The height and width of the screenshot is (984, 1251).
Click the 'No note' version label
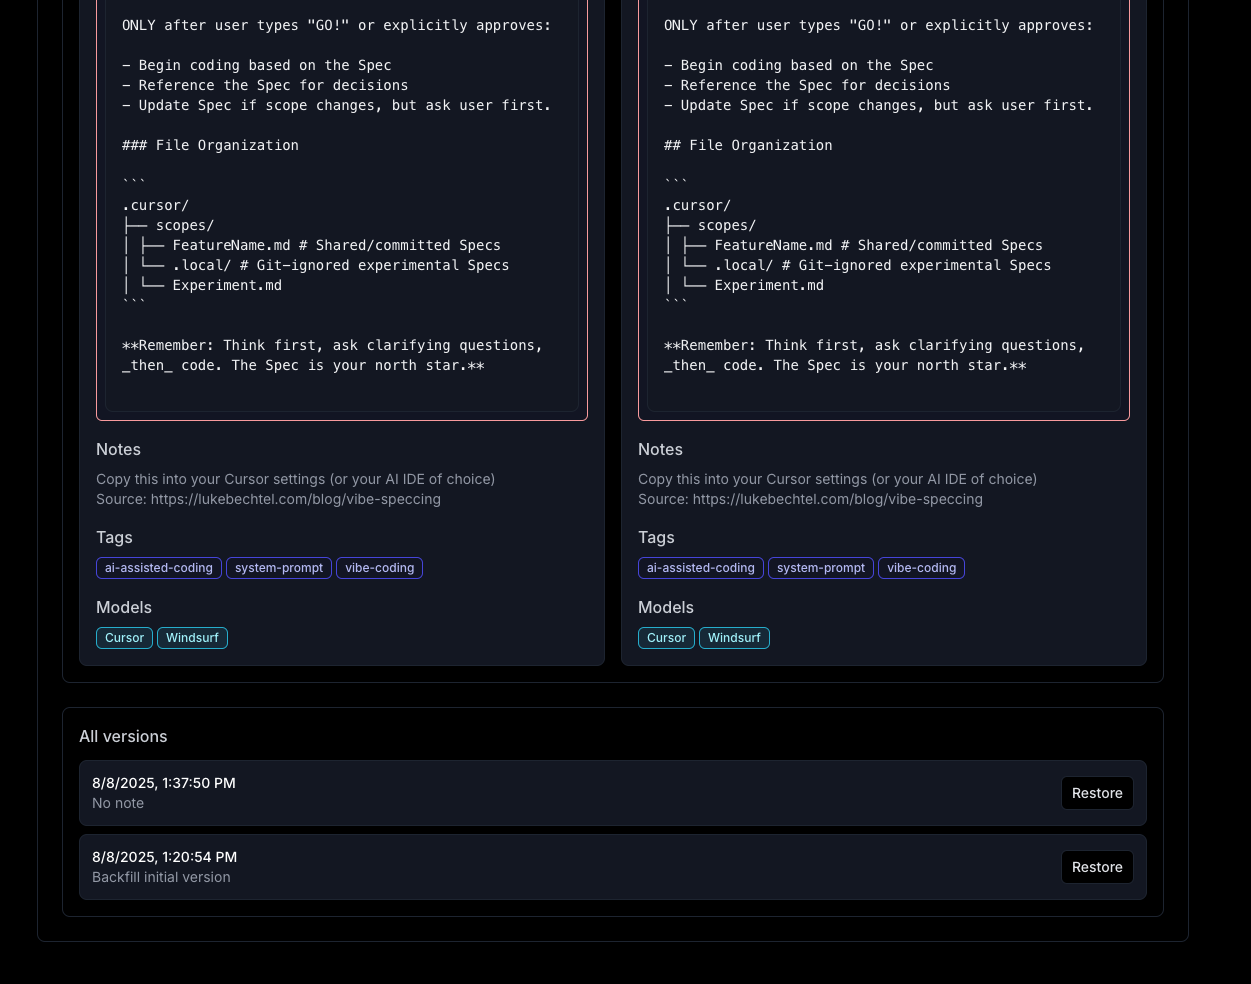point(118,803)
